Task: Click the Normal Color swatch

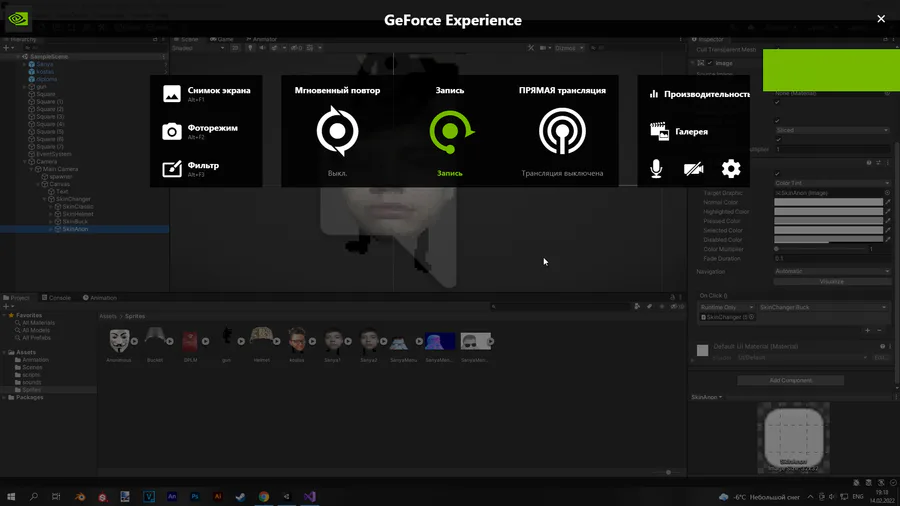Action: click(x=828, y=202)
